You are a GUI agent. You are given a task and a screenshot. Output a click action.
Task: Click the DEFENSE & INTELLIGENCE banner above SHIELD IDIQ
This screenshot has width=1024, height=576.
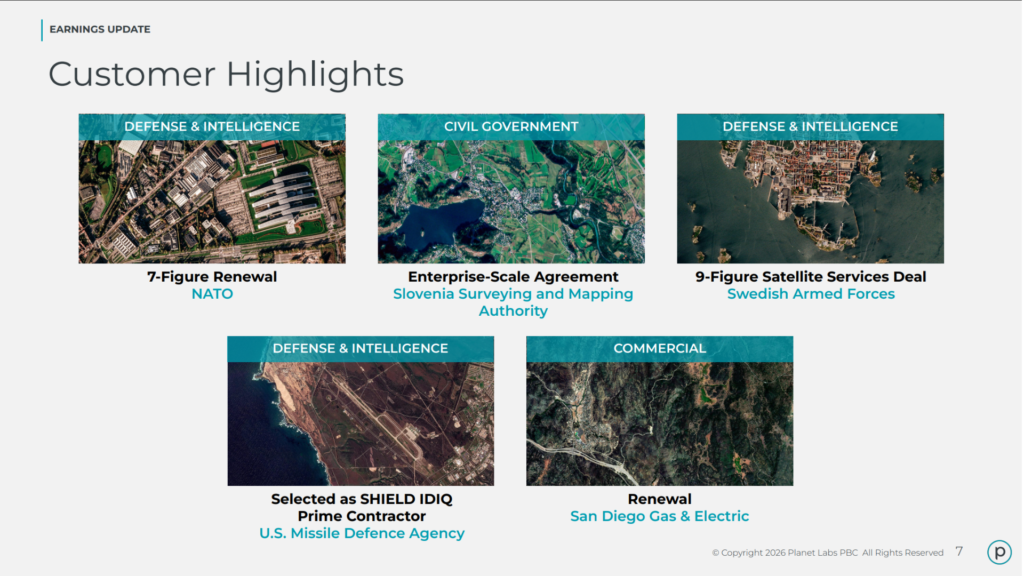click(x=361, y=348)
